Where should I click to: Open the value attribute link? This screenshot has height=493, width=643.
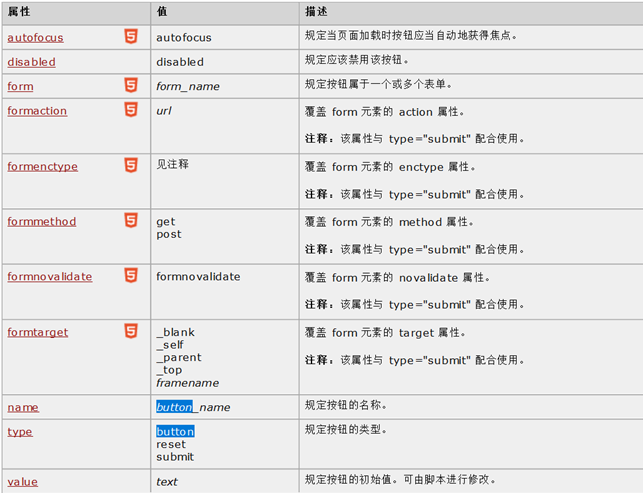click(x=23, y=482)
